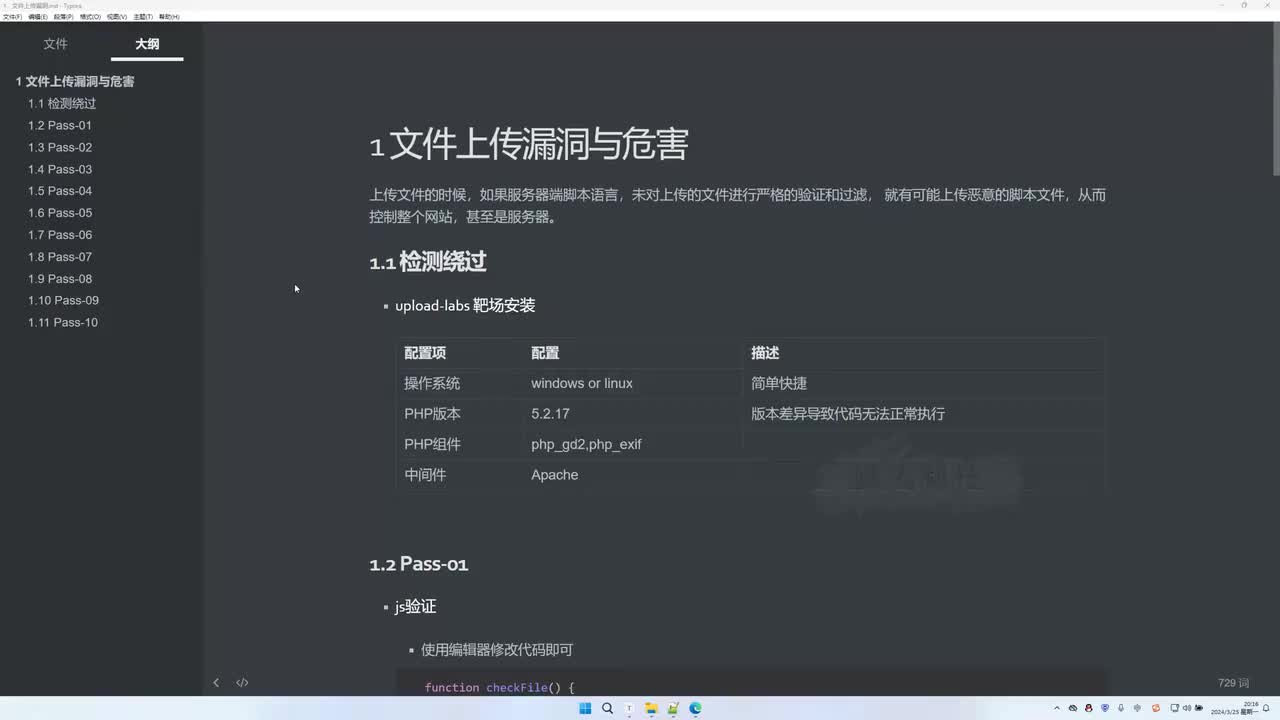Go to outline item 1.3 Pass-02
The width and height of the screenshot is (1280, 720).
click(x=60, y=148)
